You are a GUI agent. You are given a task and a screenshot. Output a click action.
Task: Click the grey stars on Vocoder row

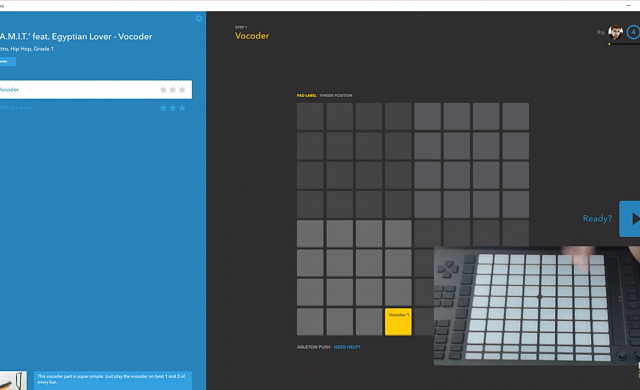point(173,90)
